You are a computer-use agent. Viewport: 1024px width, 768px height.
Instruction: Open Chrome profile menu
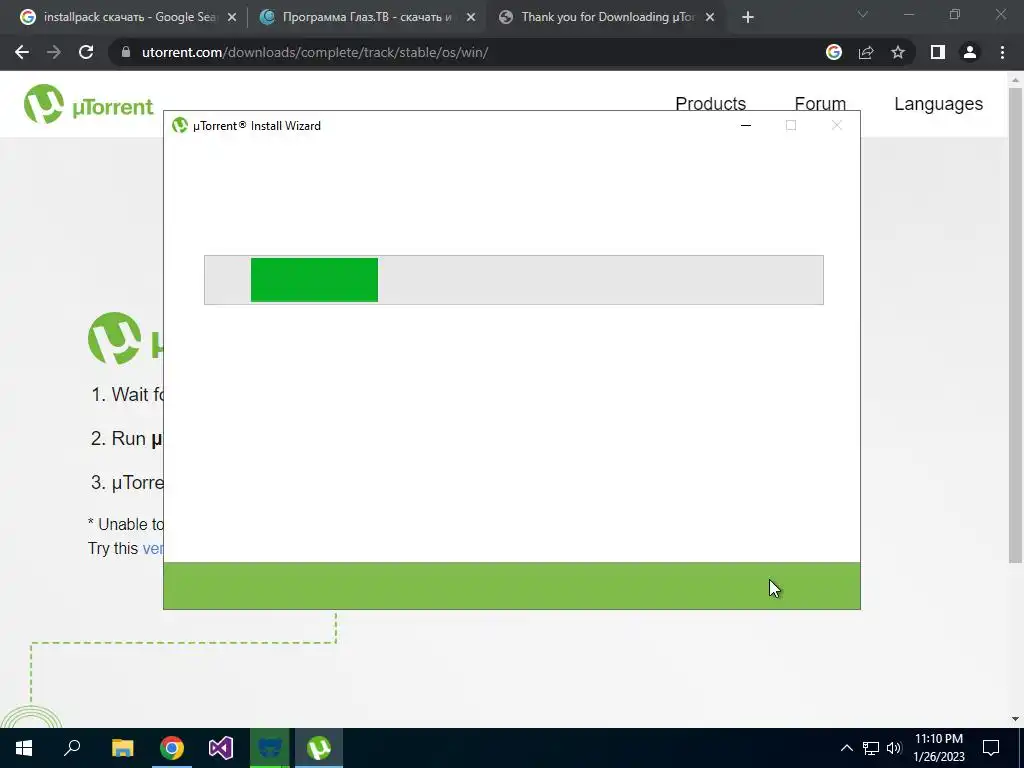[970, 52]
